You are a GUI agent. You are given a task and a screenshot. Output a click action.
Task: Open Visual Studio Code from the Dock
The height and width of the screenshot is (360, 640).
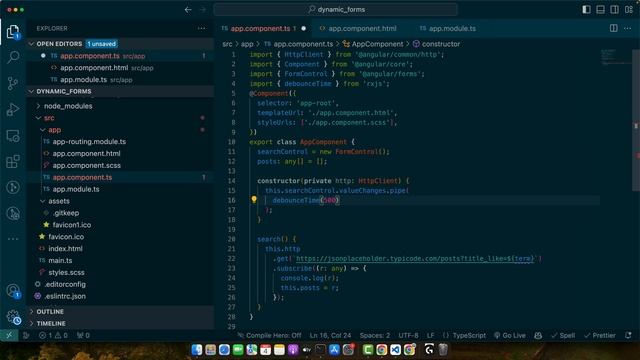(x=396, y=349)
